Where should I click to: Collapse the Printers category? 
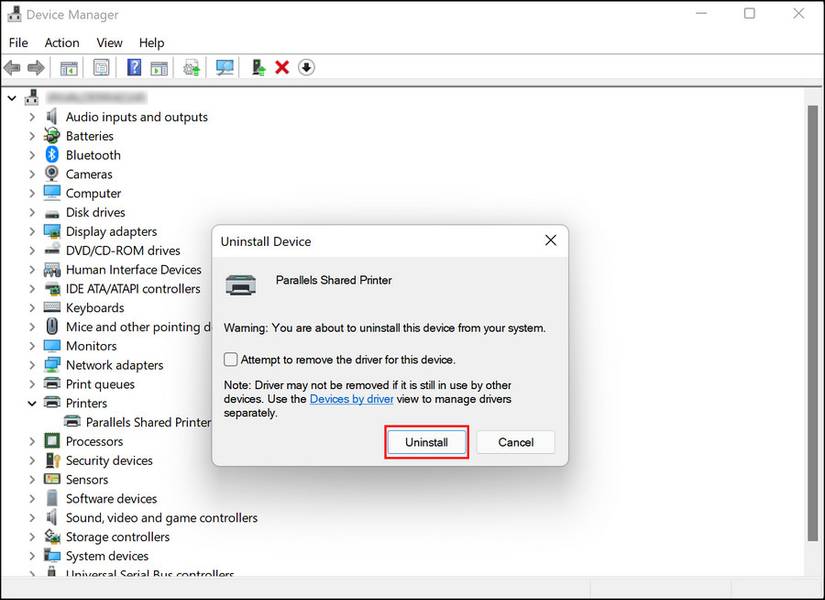31,402
